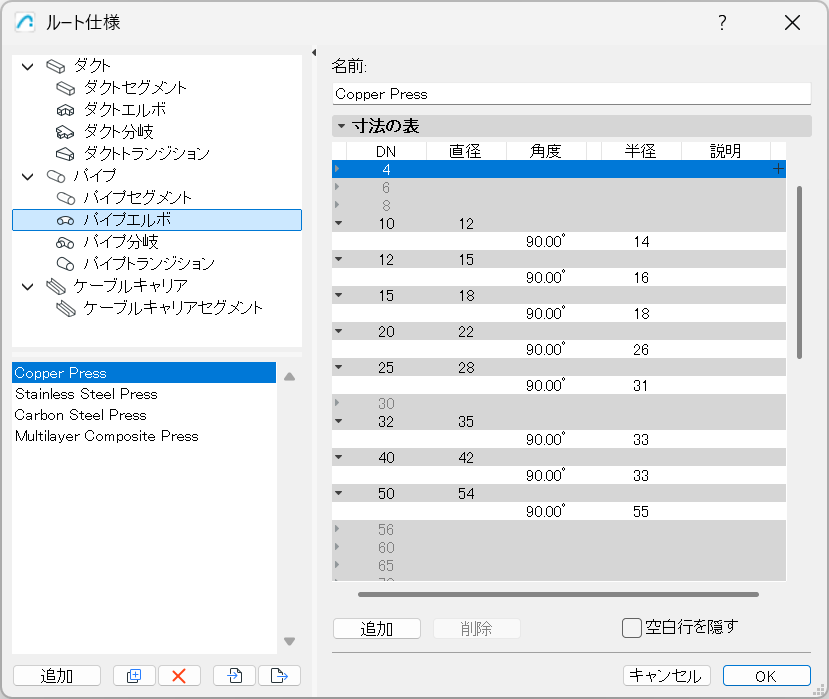Click 追加 button below dimension table
This screenshot has height=699, width=829.
(377, 628)
